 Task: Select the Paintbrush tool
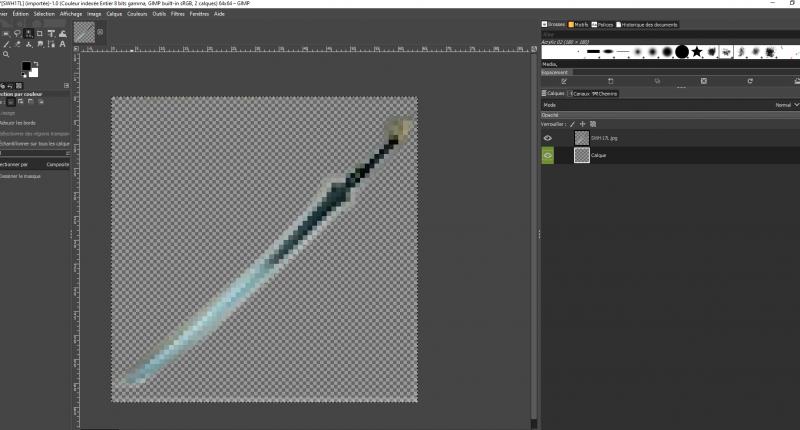(6, 45)
